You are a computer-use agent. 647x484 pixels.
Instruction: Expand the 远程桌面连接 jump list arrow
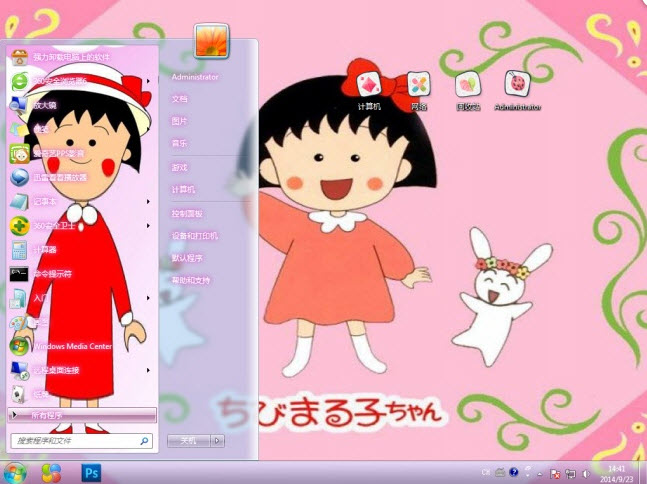pos(148,370)
